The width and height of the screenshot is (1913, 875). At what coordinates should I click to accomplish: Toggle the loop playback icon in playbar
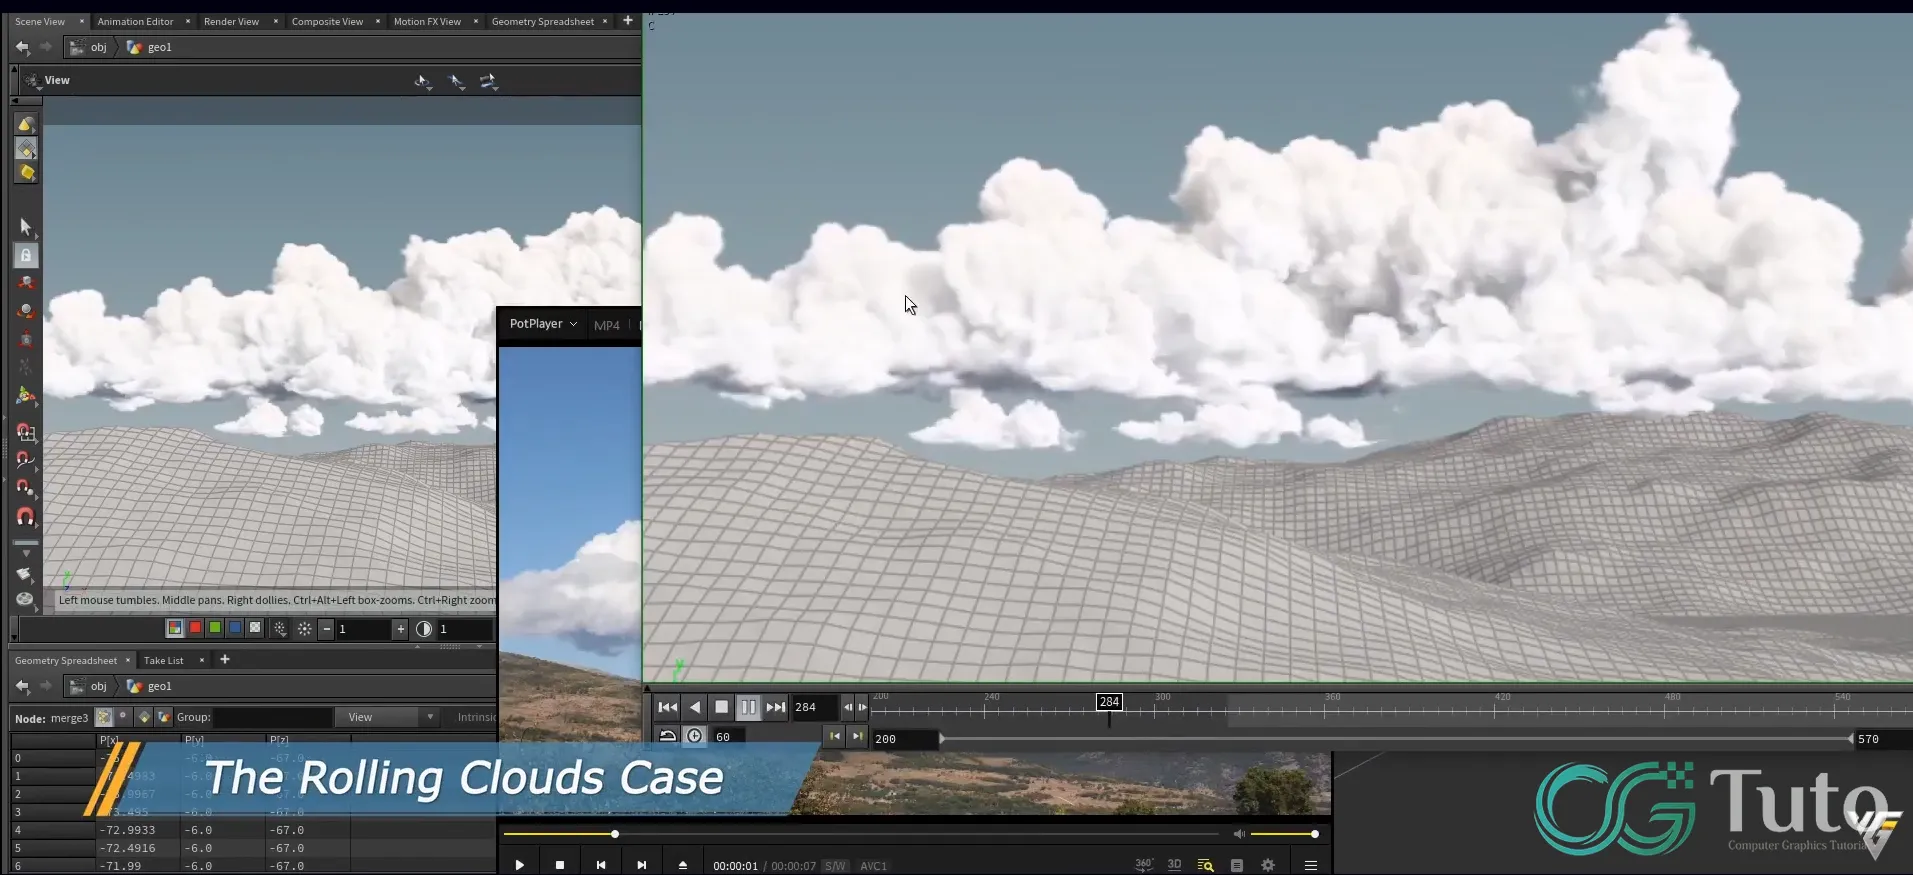click(x=667, y=736)
